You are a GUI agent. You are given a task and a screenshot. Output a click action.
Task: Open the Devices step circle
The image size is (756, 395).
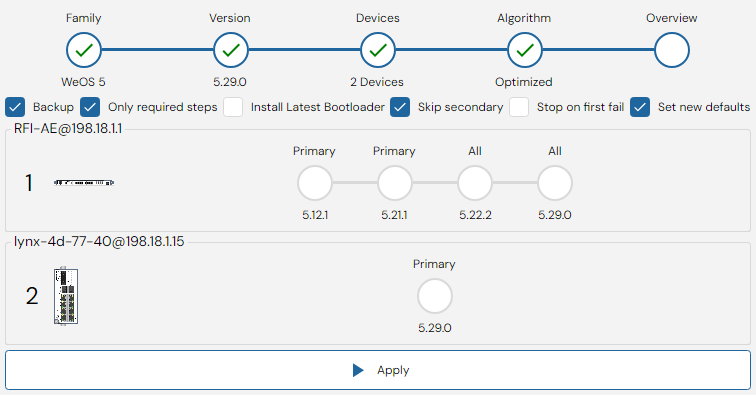[x=378, y=50]
